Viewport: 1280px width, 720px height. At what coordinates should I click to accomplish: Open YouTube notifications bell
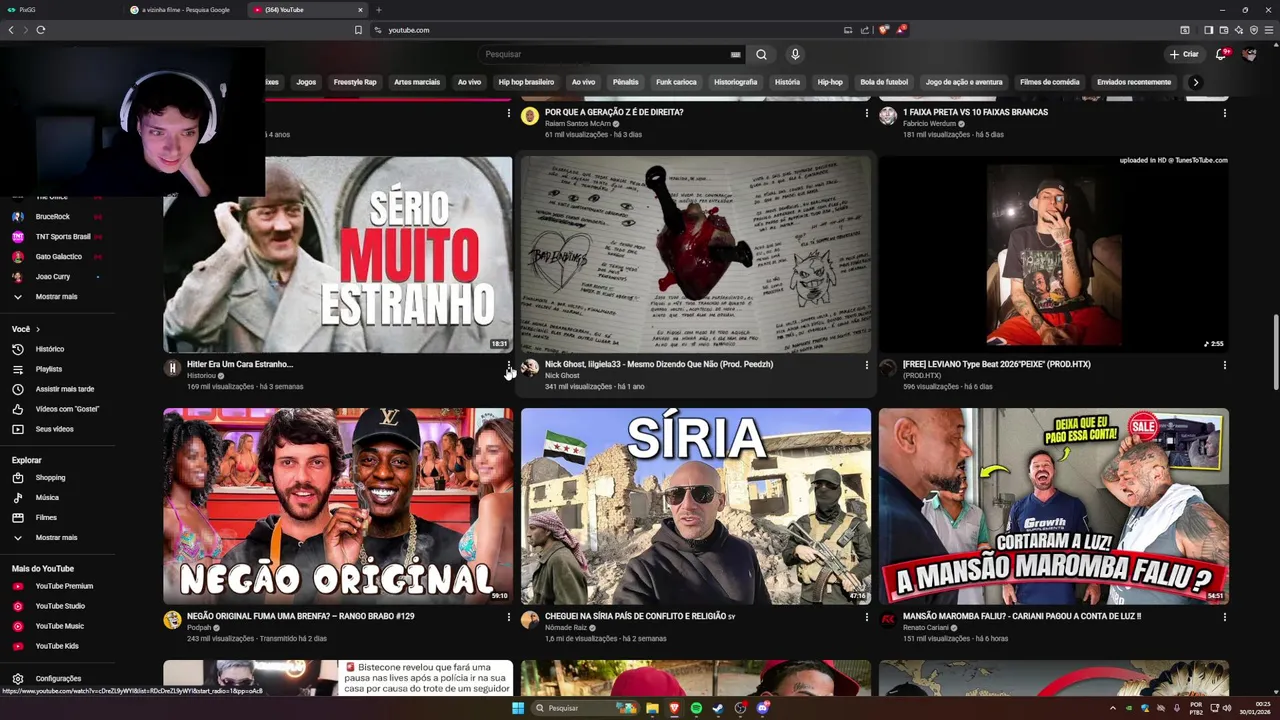pos(1221,54)
